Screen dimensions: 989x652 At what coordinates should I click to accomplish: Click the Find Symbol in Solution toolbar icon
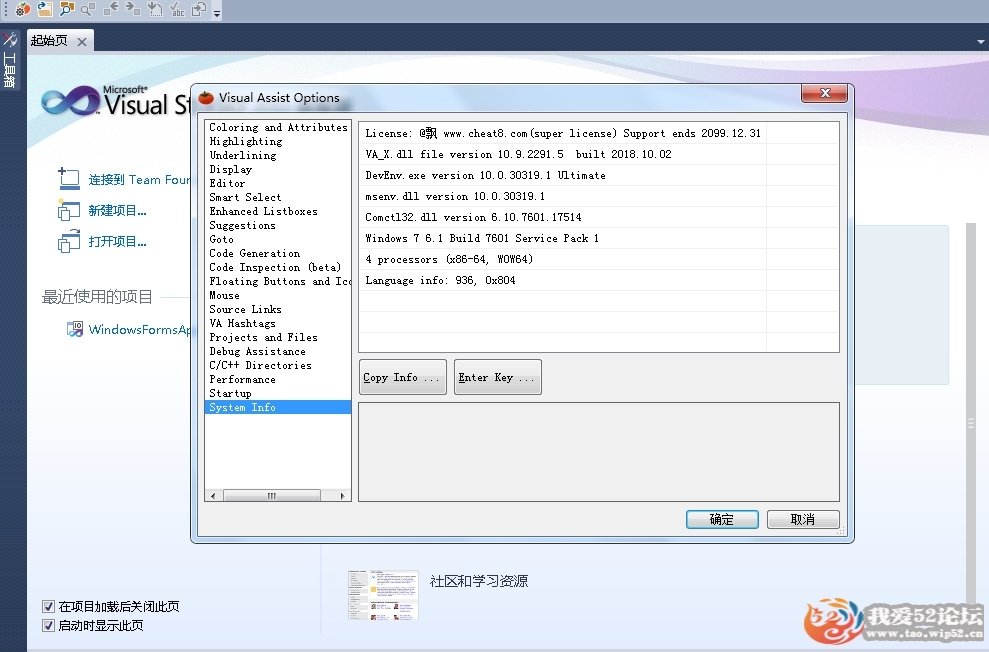click(66, 9)
